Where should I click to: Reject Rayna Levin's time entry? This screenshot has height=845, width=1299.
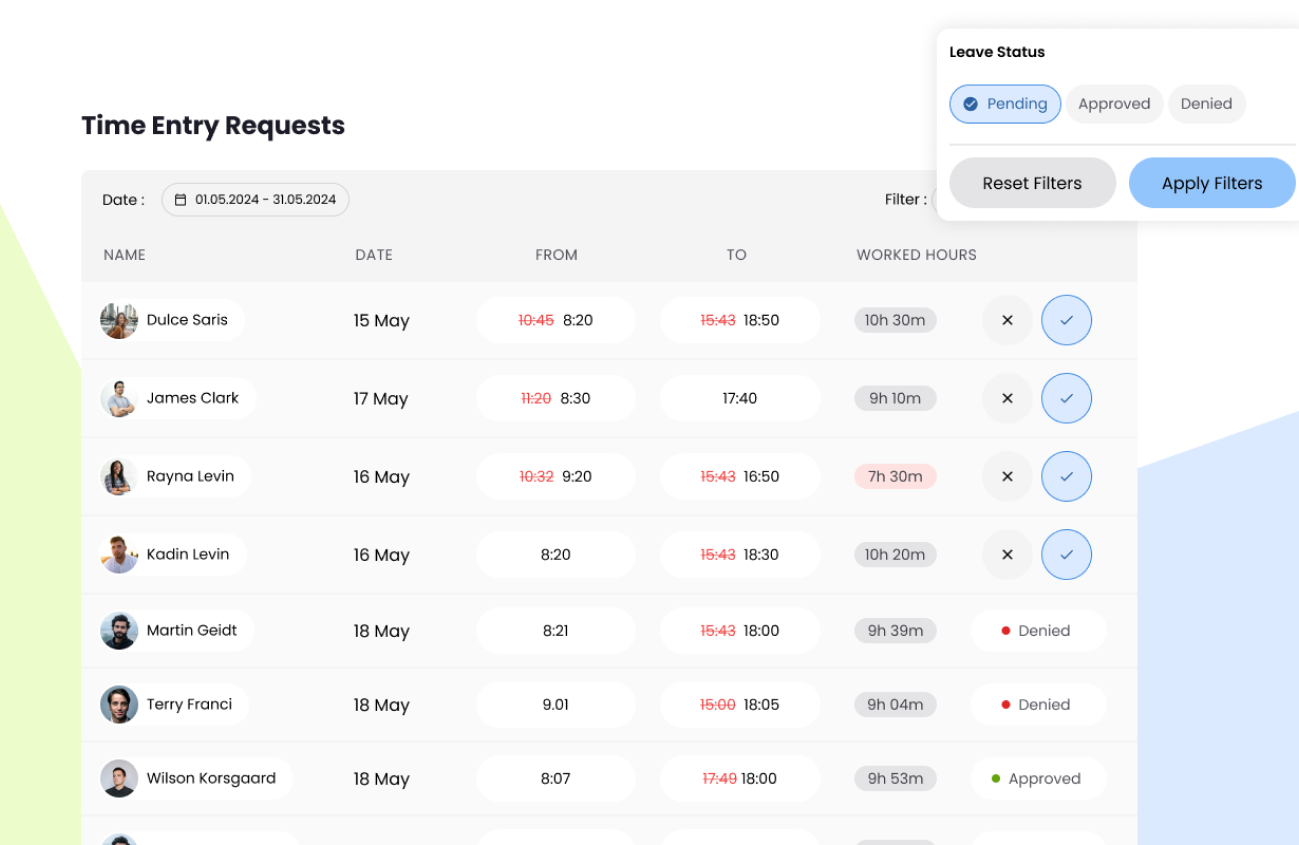(1007, 476)
